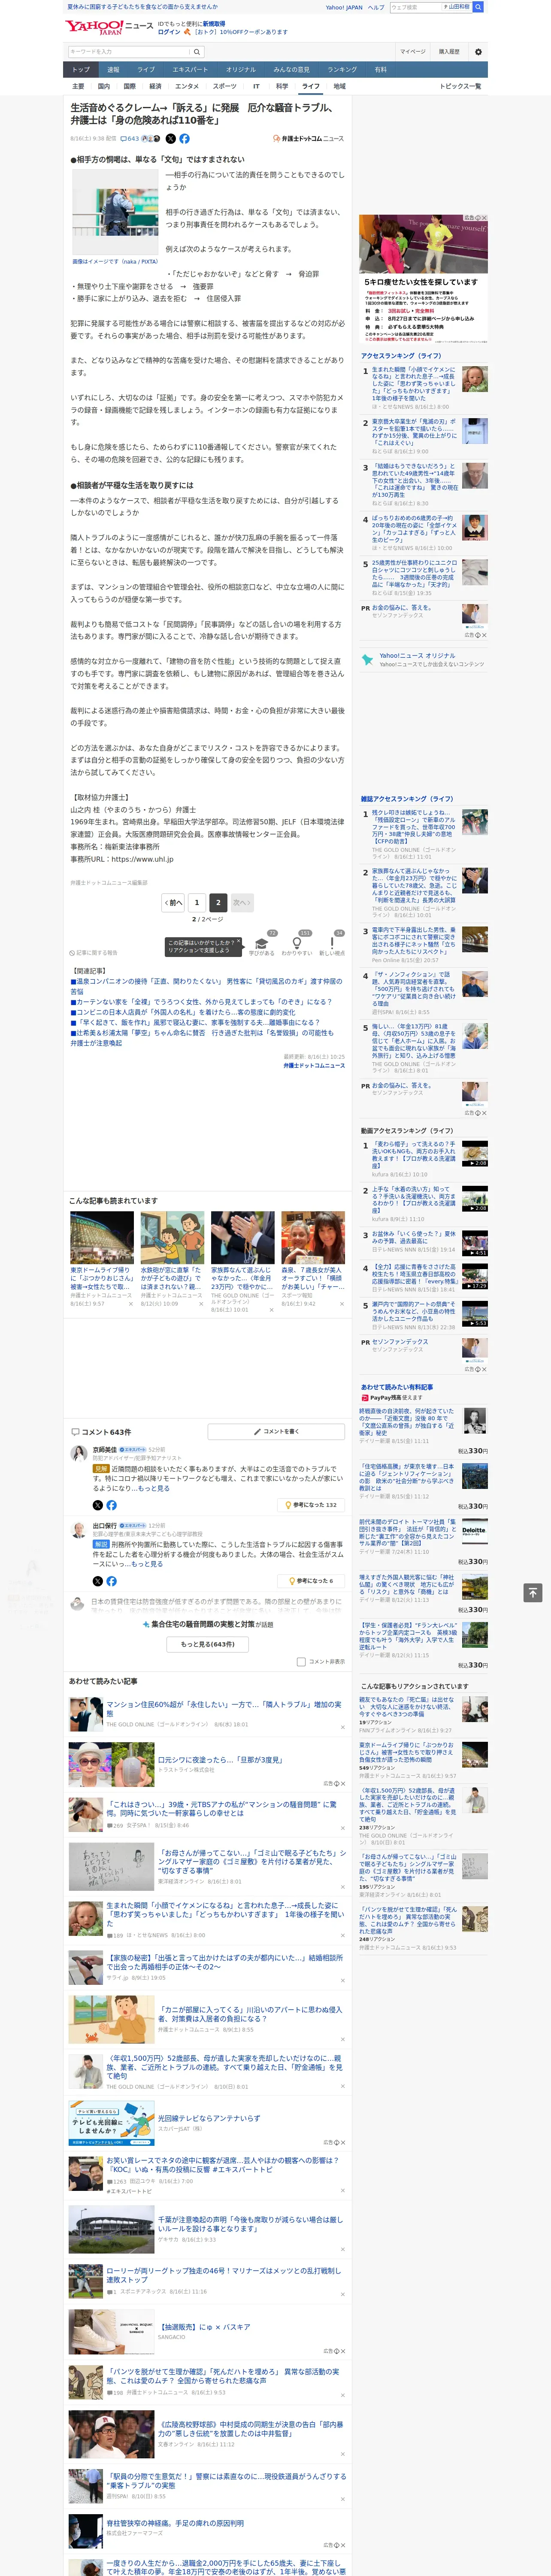Image resolution: width=551 pixels, height=2576 pixels.
Task: Click the scroll-to-top arrow button
Action: point(533,1592)
